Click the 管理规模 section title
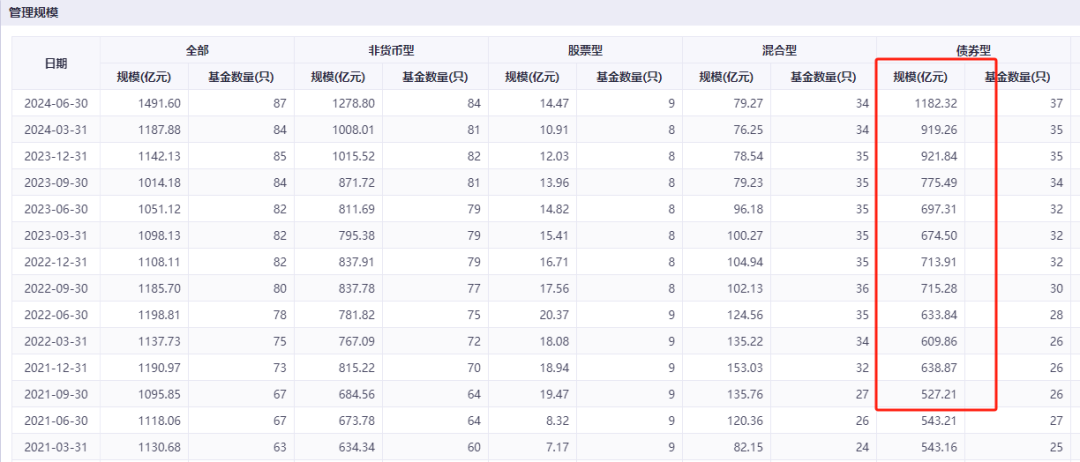This screenshot has width=1080, height=462. click(36, 13)
